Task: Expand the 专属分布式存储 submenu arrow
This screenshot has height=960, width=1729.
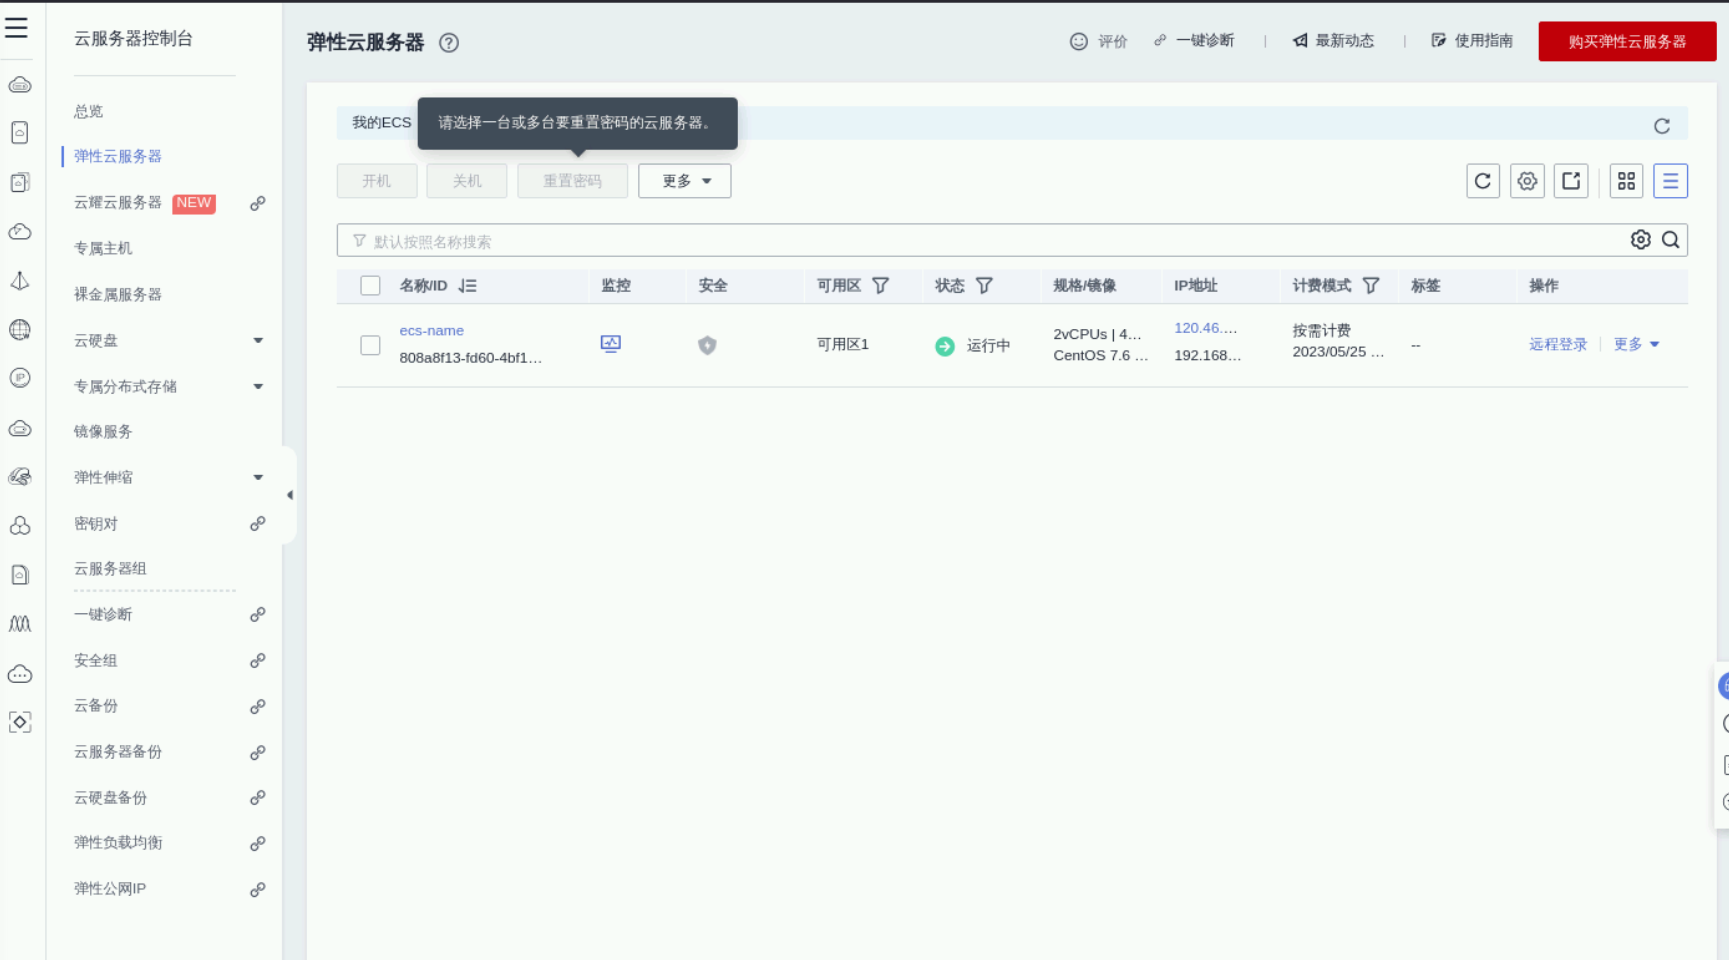Action: point(258,386)
